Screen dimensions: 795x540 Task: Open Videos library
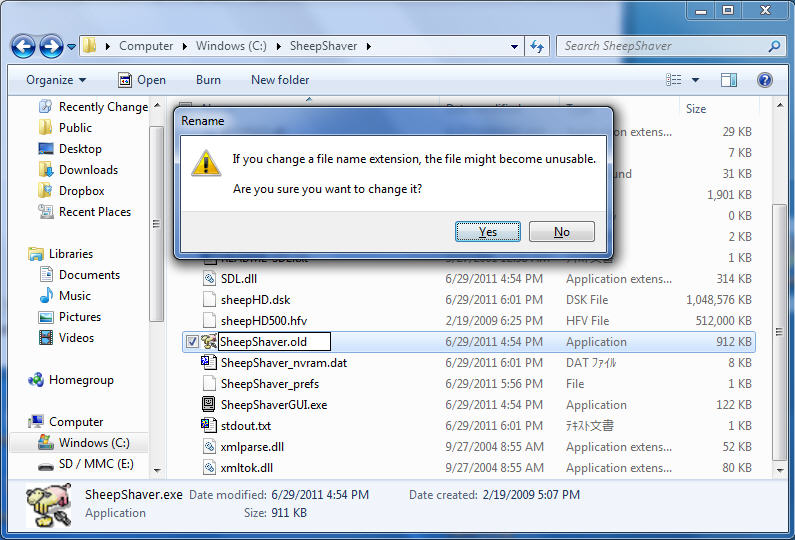66,338
